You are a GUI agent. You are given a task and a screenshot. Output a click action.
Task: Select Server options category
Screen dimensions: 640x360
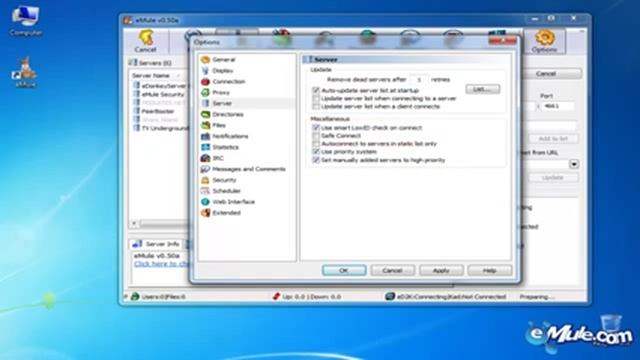click(x=222, y=104)
